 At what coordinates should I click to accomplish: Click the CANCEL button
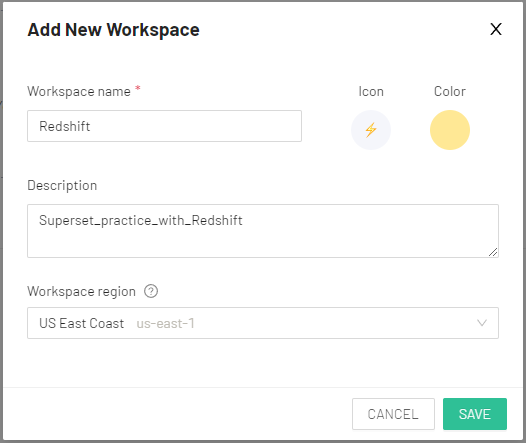tap(393, 414)
